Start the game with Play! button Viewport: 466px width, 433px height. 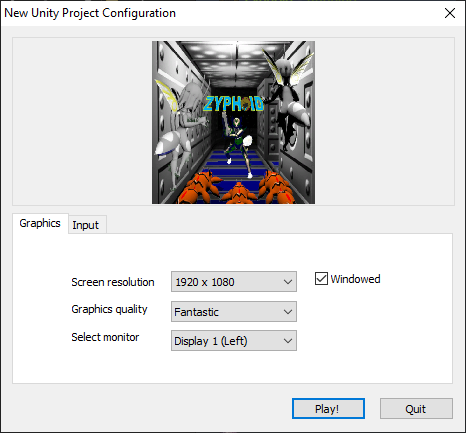point(328,408)
